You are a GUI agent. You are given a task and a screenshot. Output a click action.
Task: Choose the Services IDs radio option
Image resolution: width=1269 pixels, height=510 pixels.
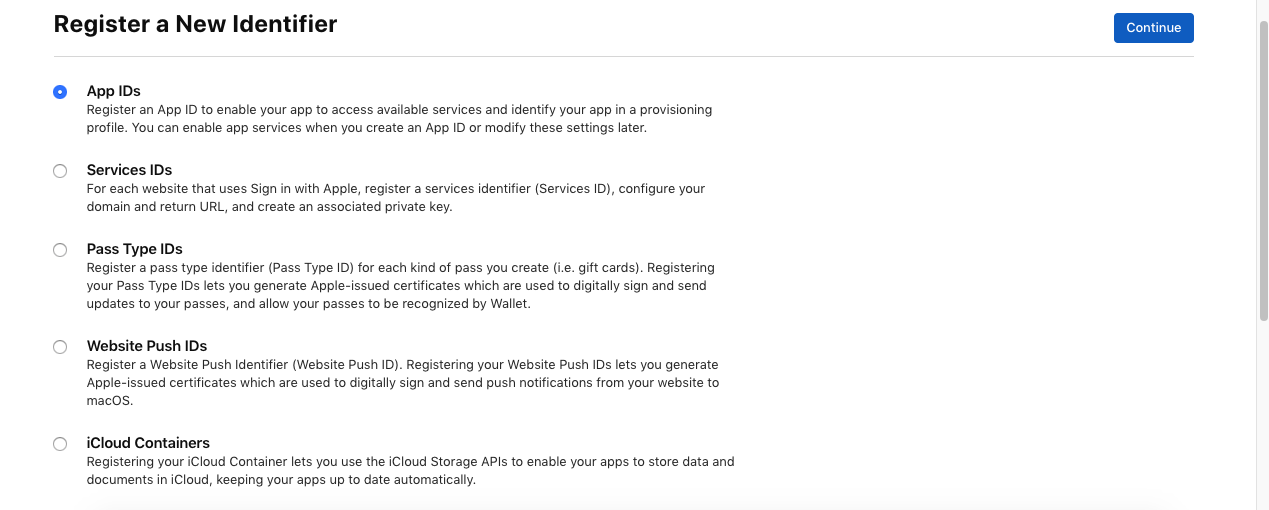[60, 171]
